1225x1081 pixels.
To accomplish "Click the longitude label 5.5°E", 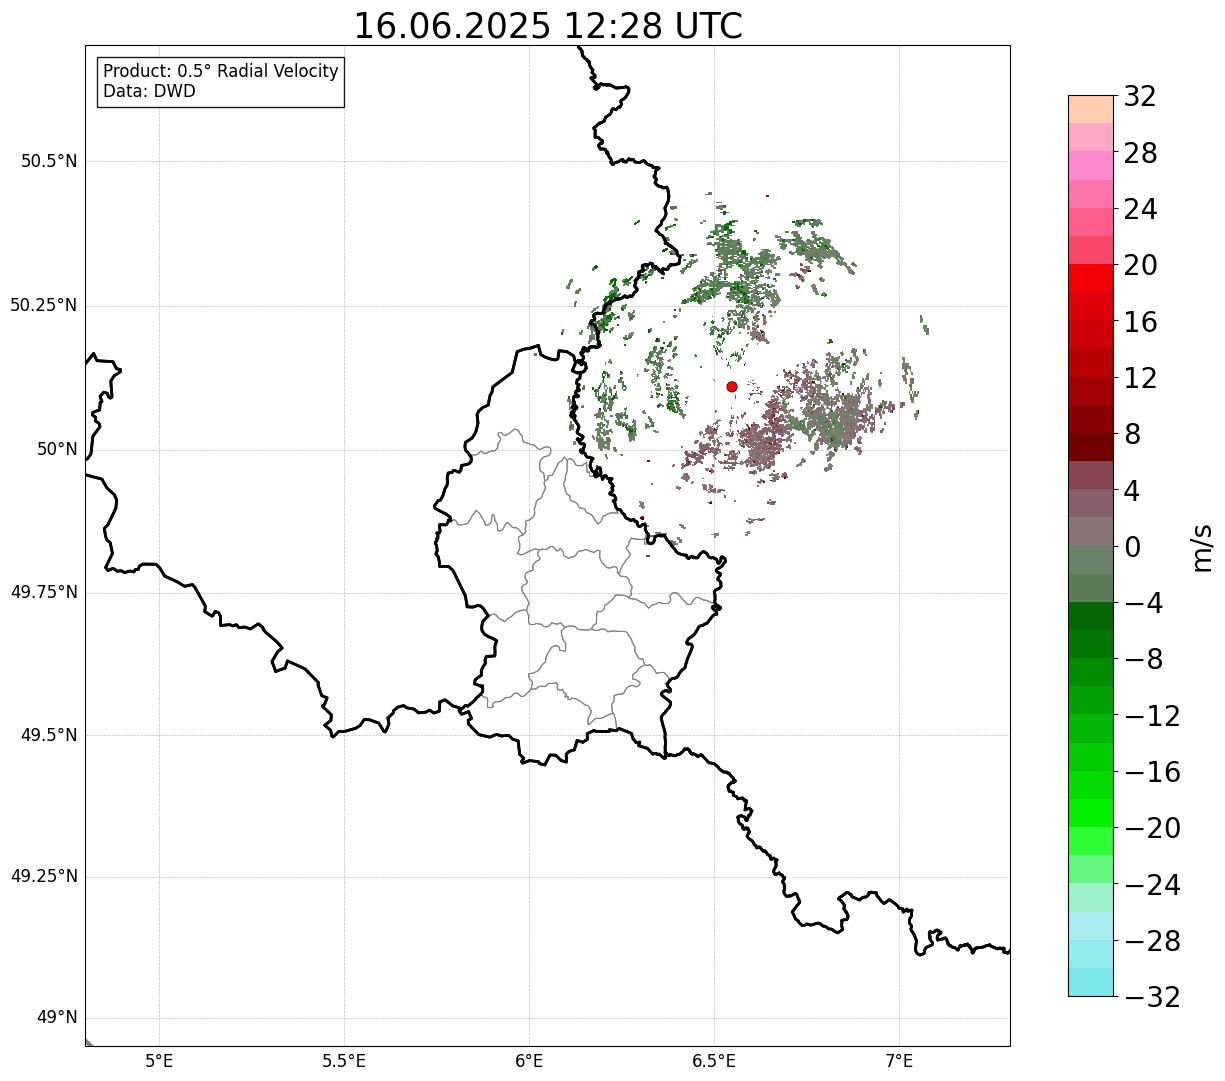I will coord(344,1060).
